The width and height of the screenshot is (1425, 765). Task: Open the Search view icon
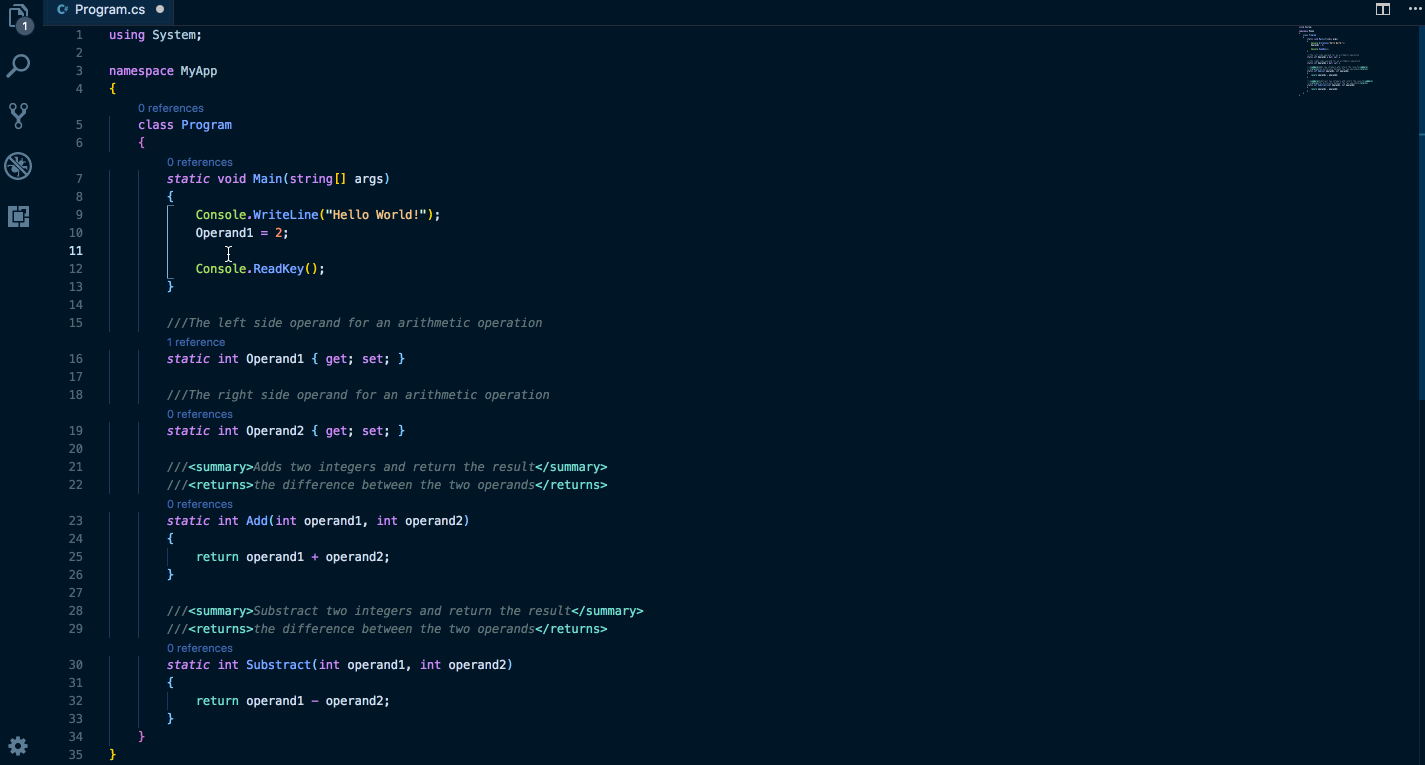18,67
